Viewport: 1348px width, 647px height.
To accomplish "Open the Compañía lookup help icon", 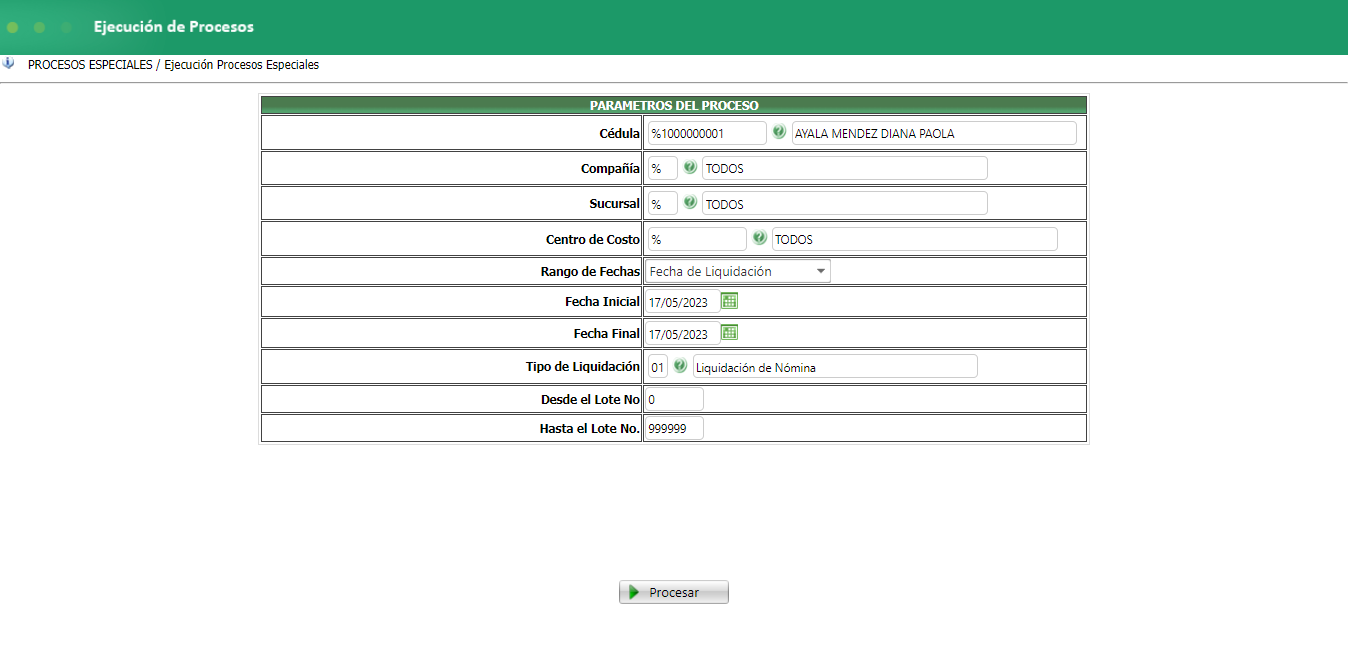I will tap(690, 168).
